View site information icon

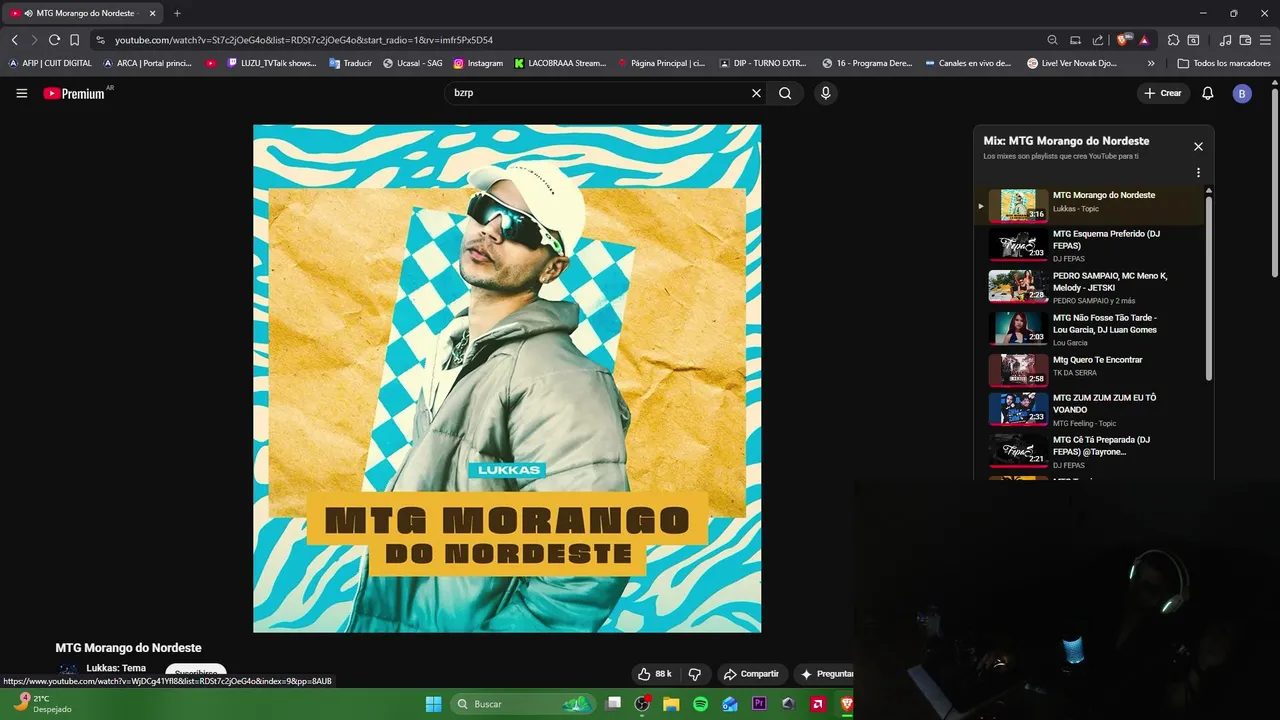pyautogui.click(x=100, y=40)
